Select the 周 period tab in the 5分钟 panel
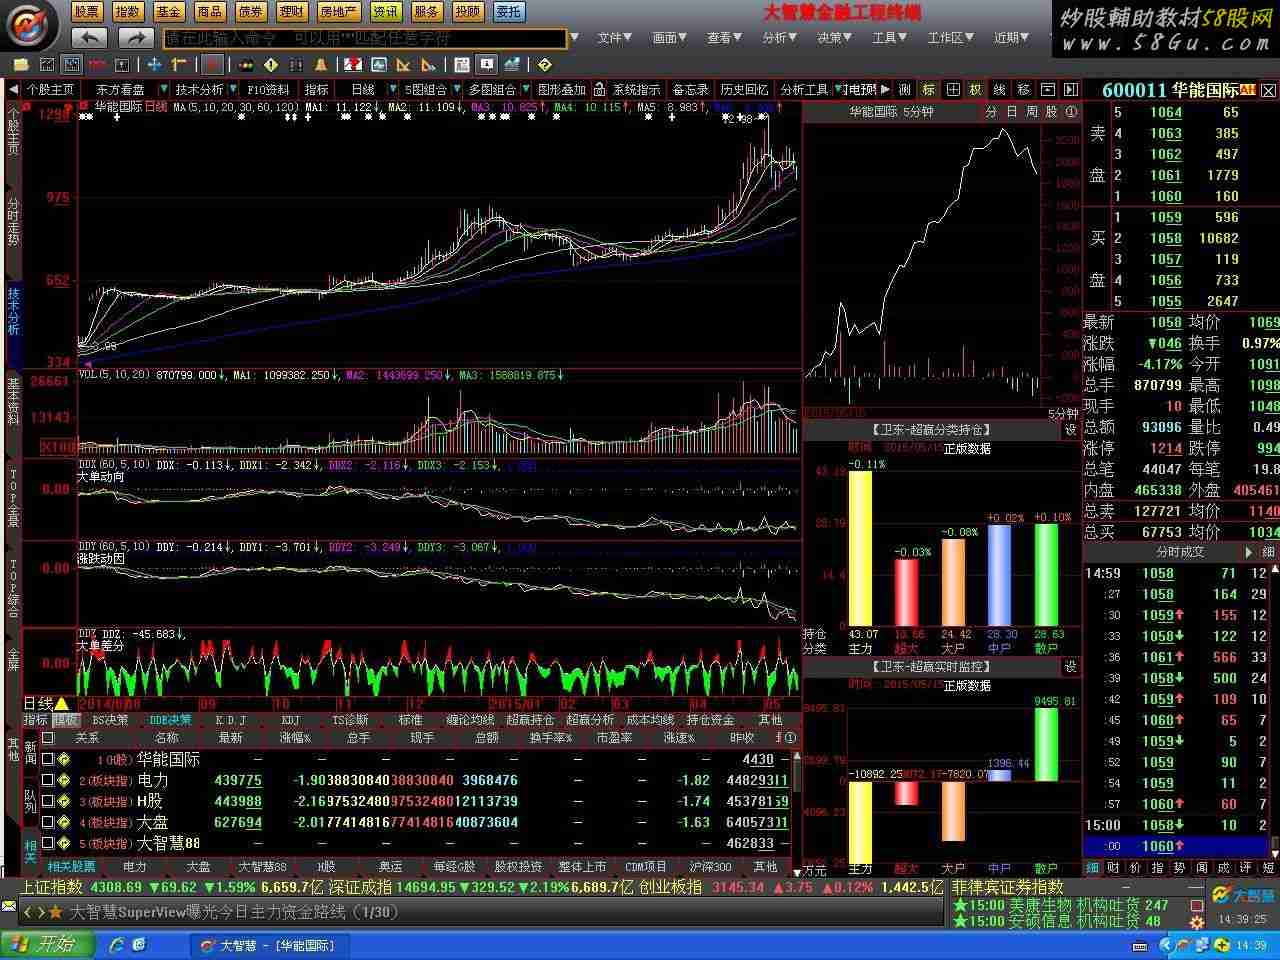 tap(1031, 112)
